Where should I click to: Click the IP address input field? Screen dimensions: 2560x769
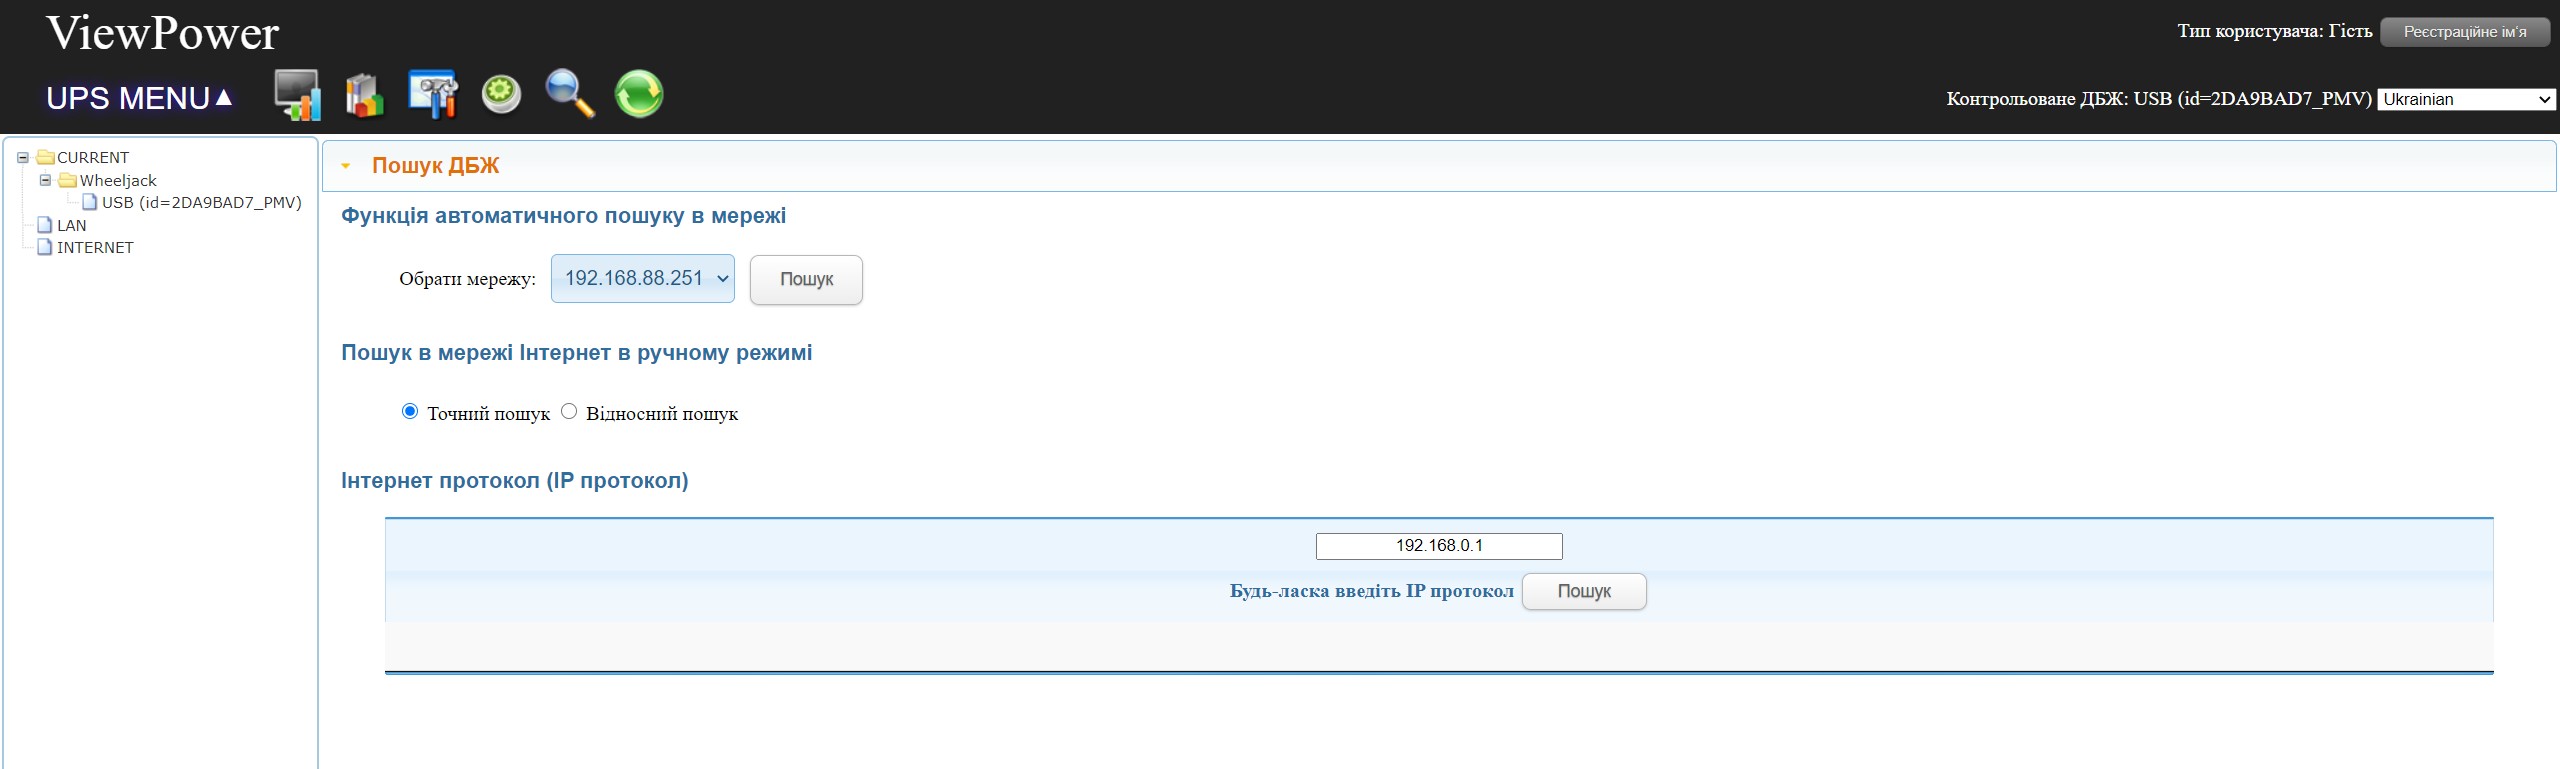[x=1438, y=546]
